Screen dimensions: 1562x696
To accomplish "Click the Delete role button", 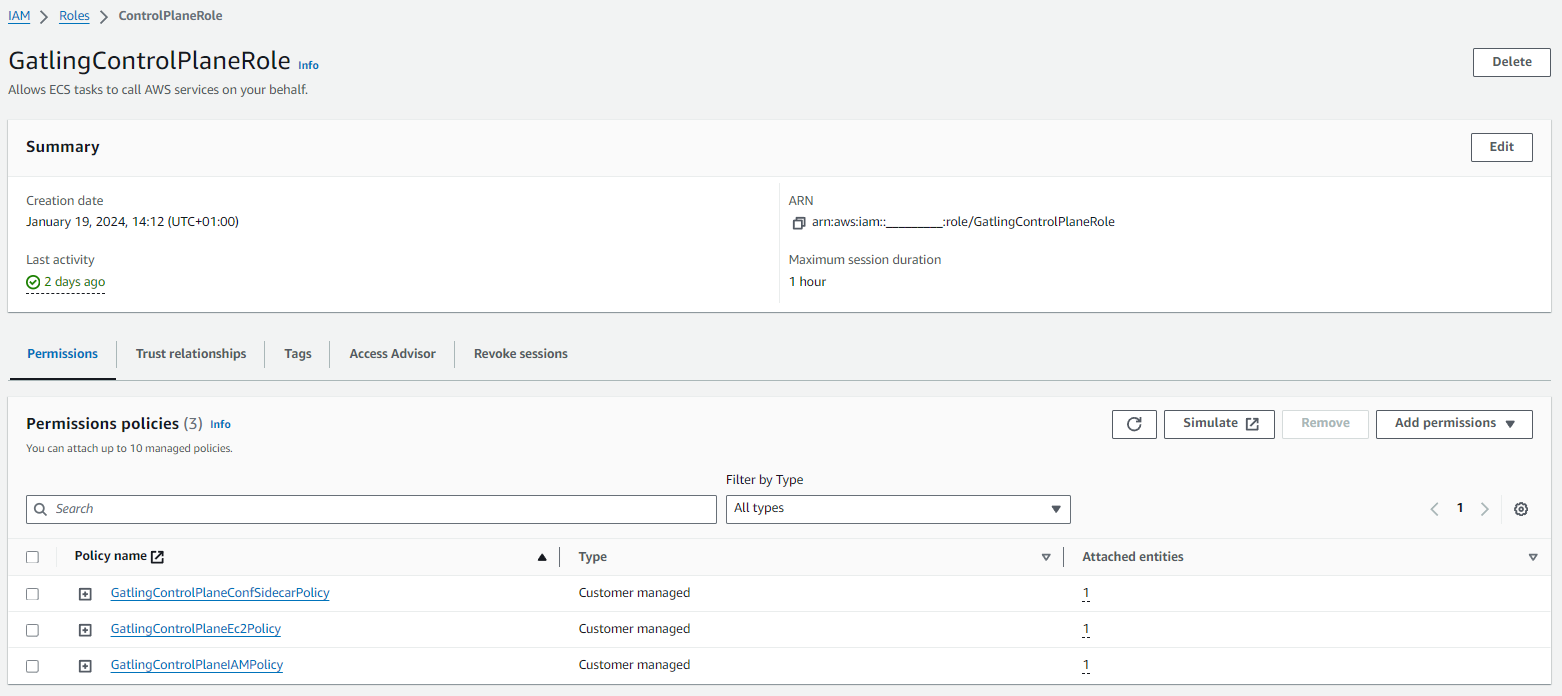I will [x=1512, y=62].
